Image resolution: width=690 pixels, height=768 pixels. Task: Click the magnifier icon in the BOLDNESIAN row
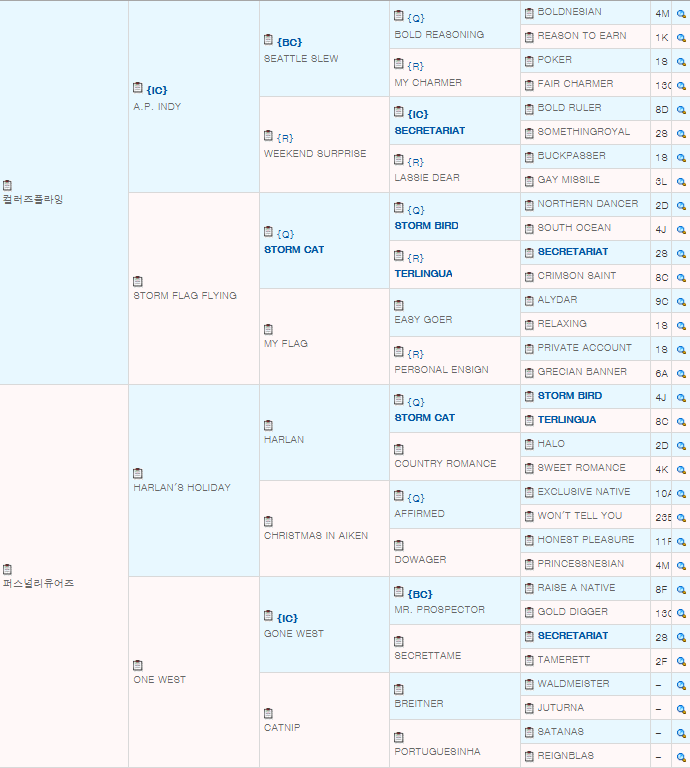(681, 14)
